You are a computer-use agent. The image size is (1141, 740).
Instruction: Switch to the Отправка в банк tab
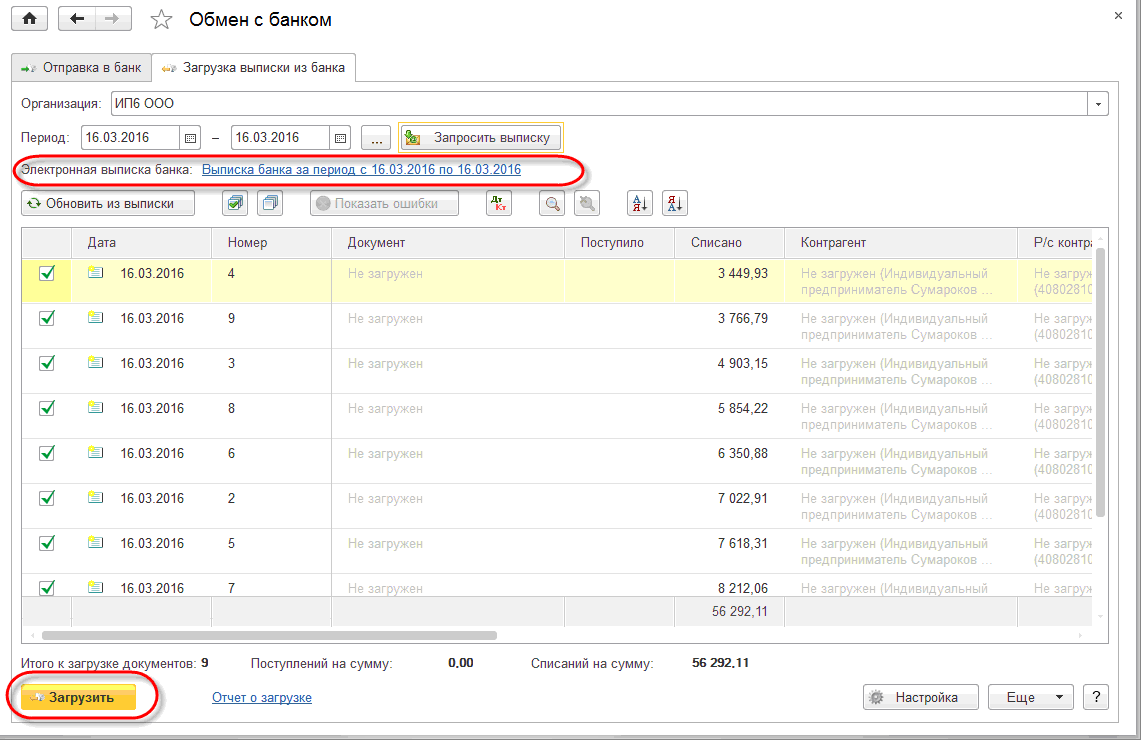[x=81, y=68]
